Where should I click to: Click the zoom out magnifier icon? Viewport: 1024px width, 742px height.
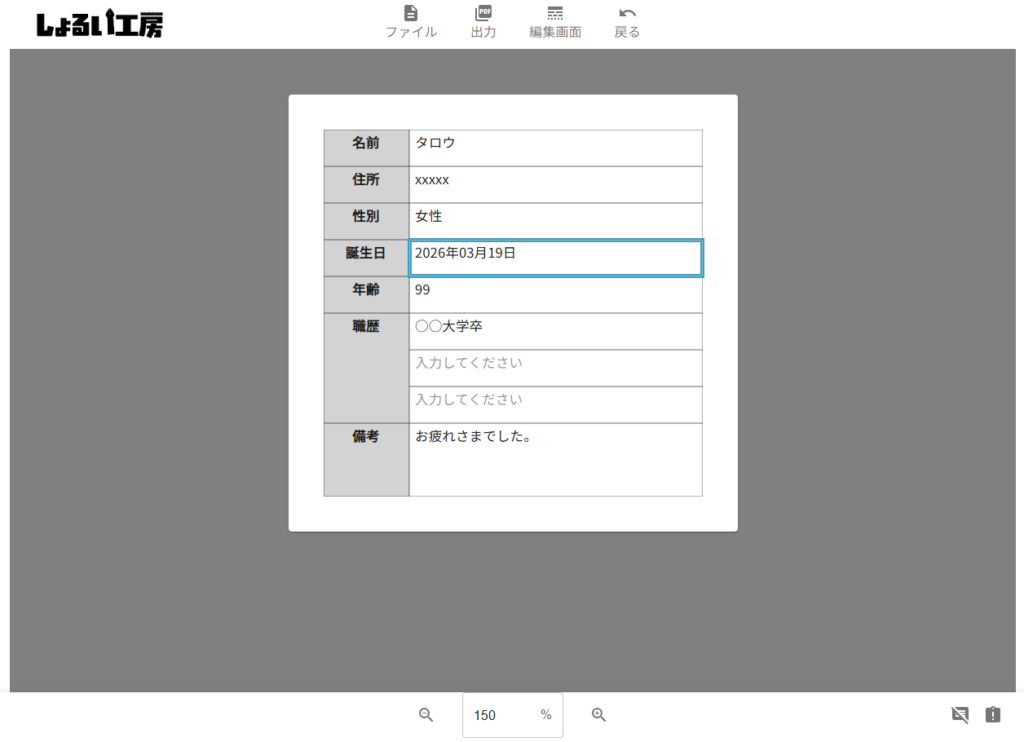pyautogui.click(x=426, y=715)
